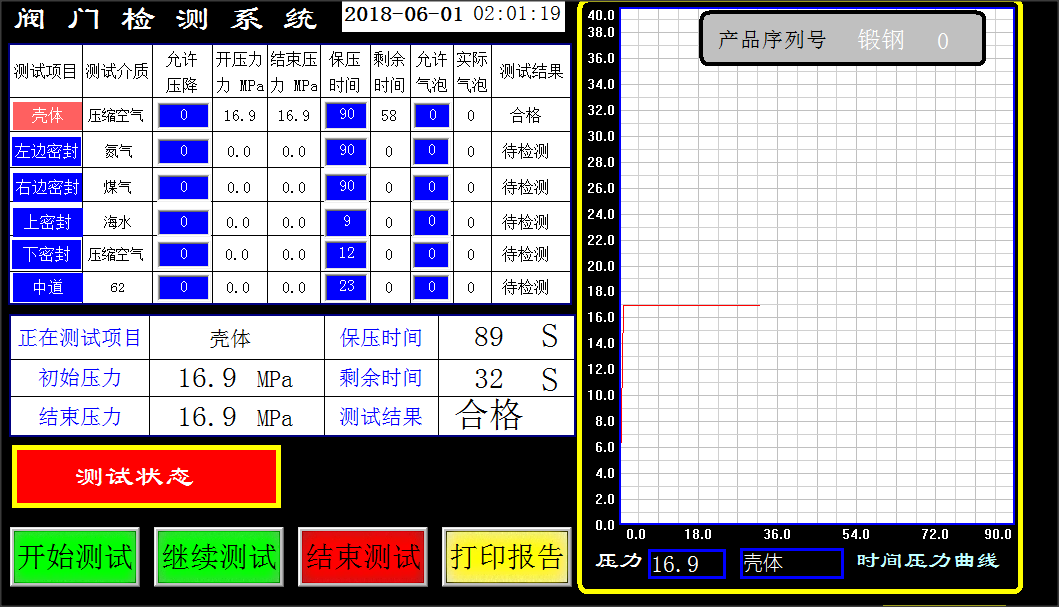Click the 开始测试 start test button
Screen dimensions: 1059x607
tap(74, 557)
